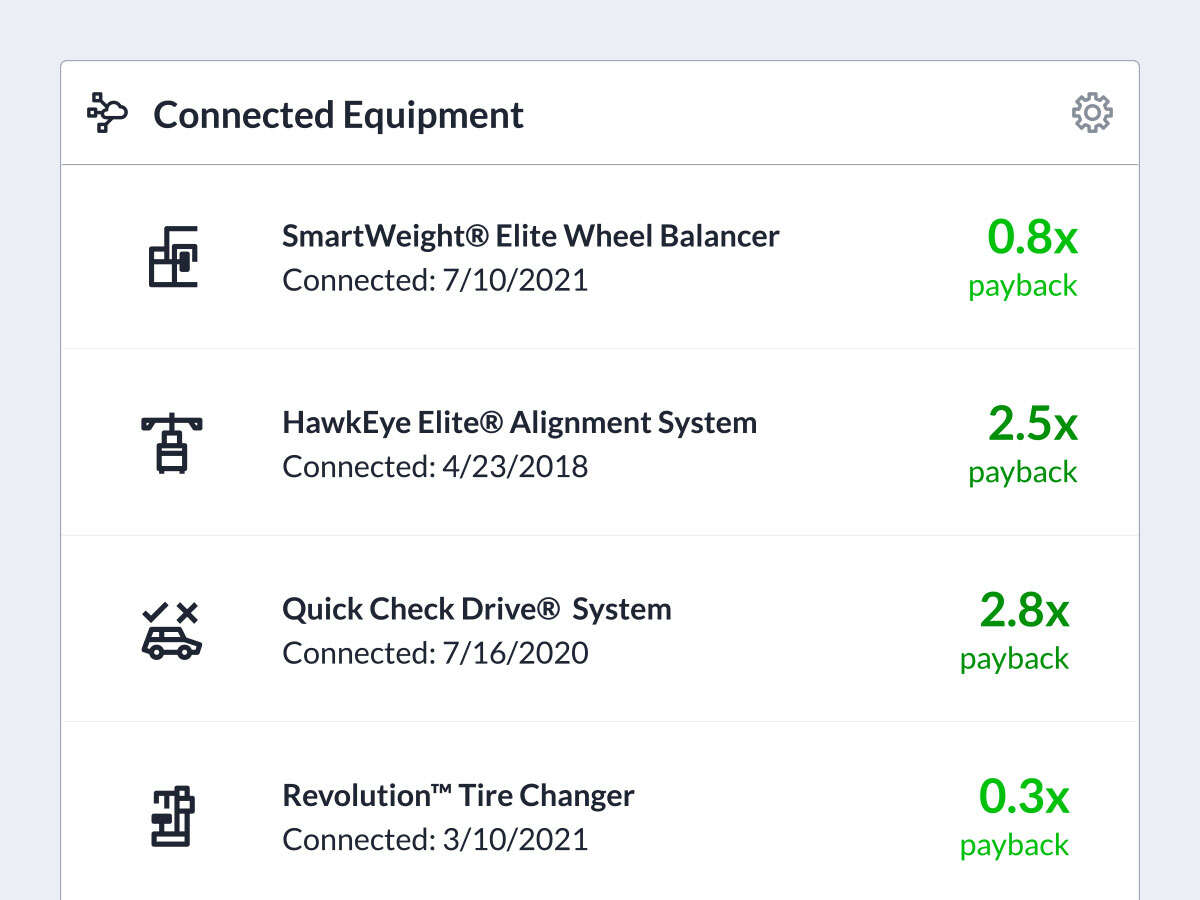Click the Connected: 7/10/2021 date text
Screen dimensions: 1200x900
[435, 280]
